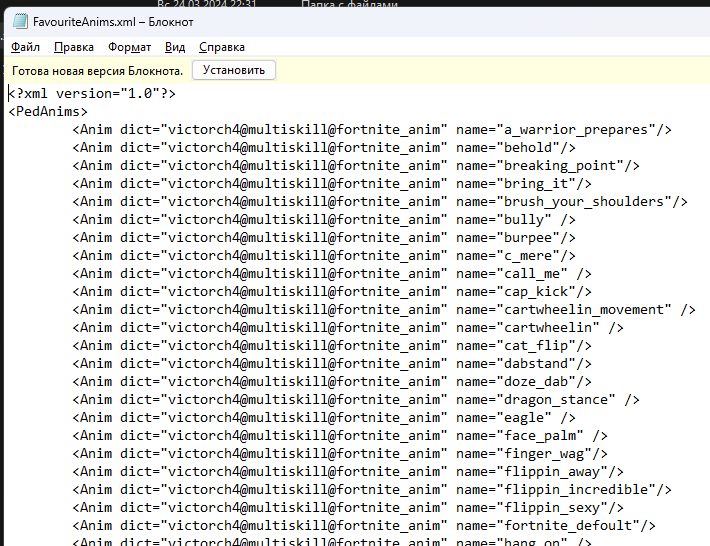Click the line with name="cap_kick"

click(x=332, y=292)
